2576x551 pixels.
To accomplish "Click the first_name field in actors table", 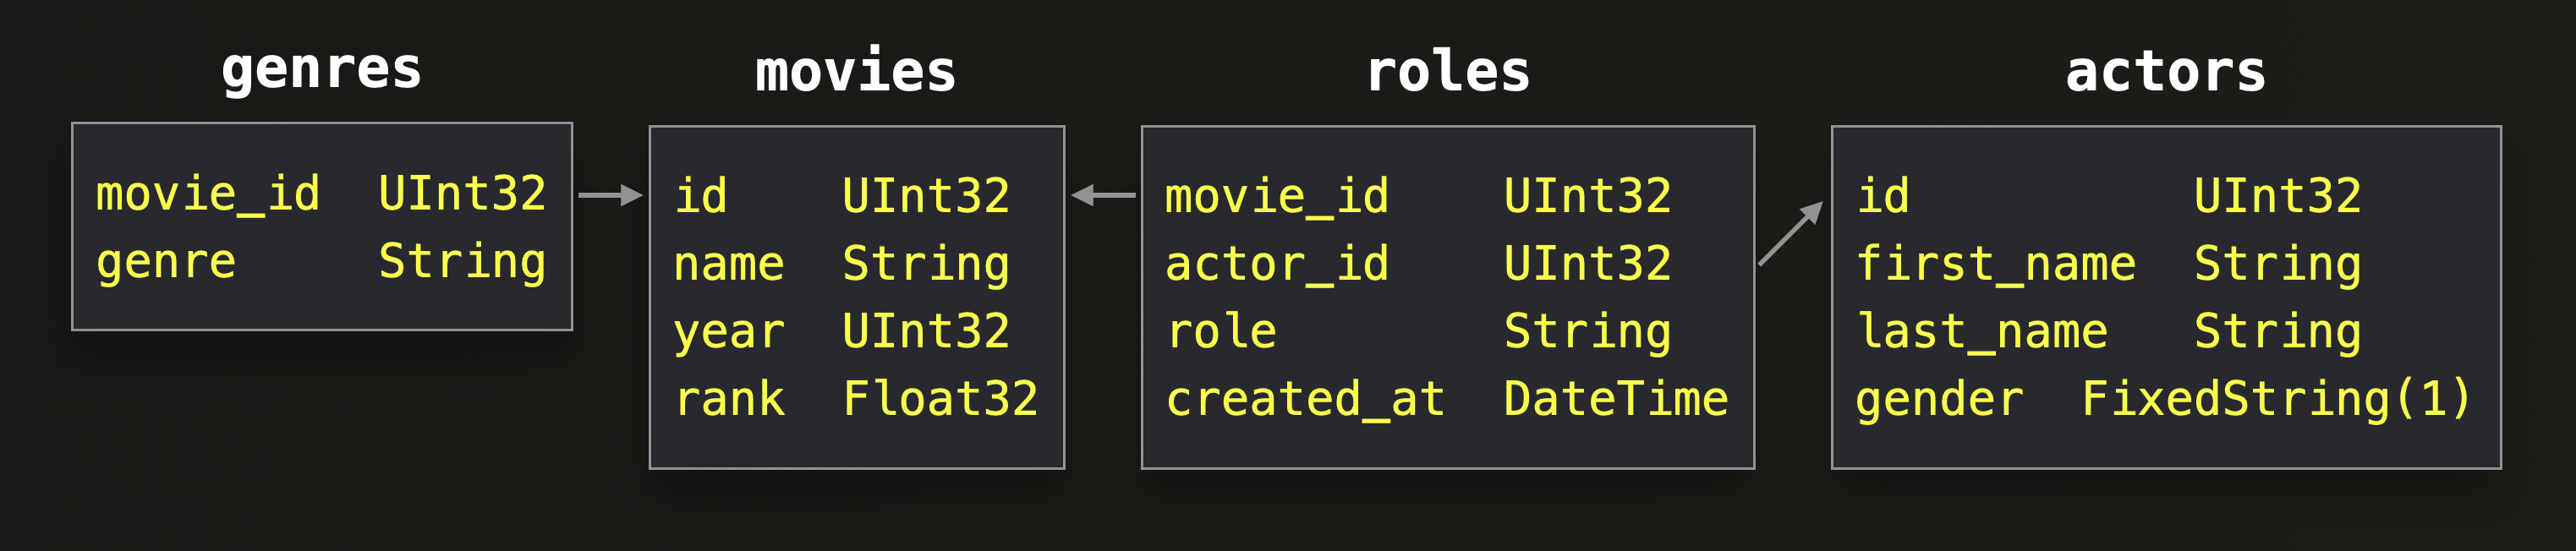I will (1995, 264).
